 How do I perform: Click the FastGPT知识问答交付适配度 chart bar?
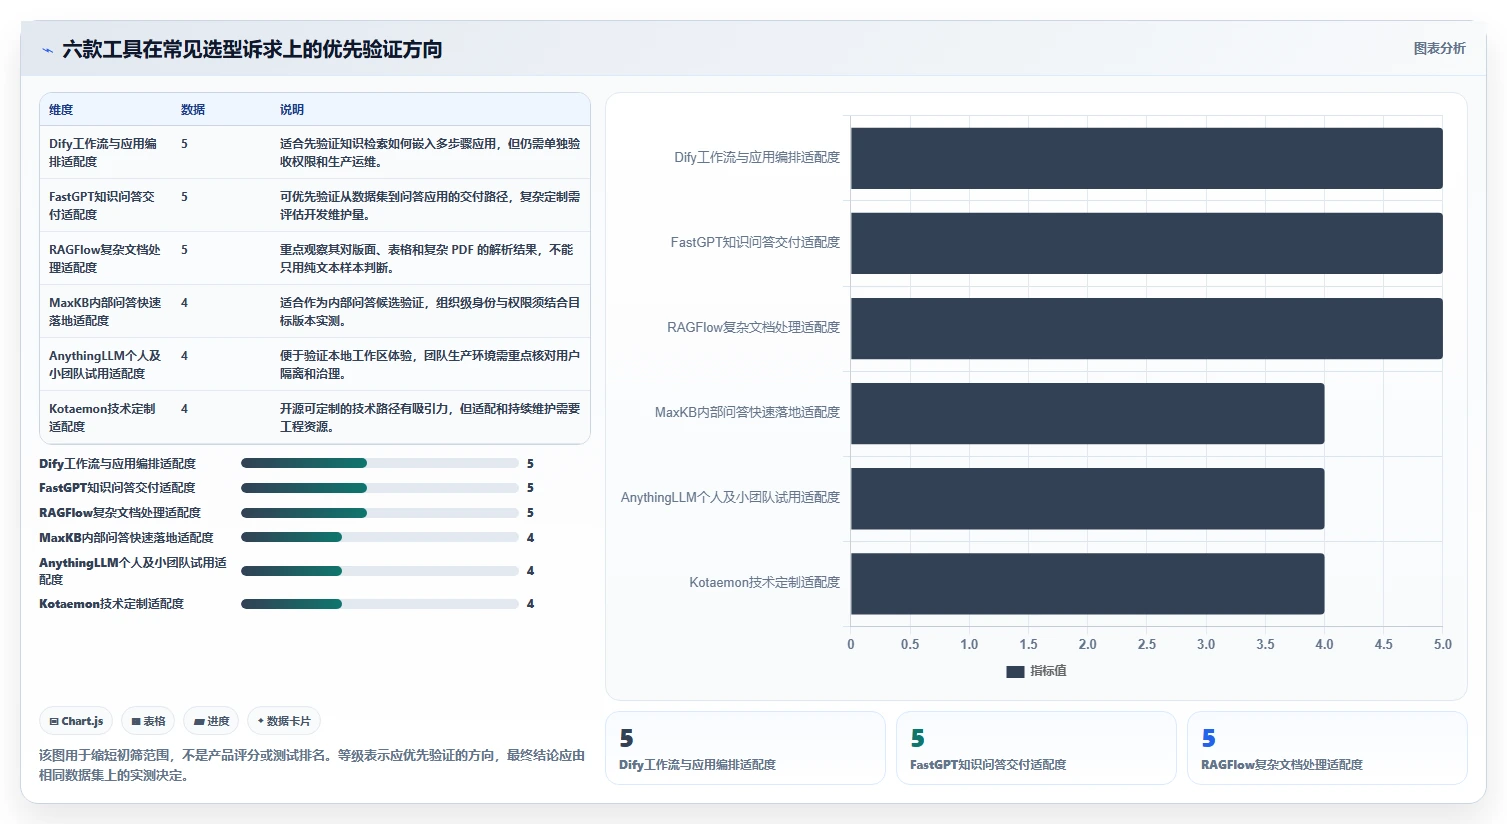point(1146,243)
